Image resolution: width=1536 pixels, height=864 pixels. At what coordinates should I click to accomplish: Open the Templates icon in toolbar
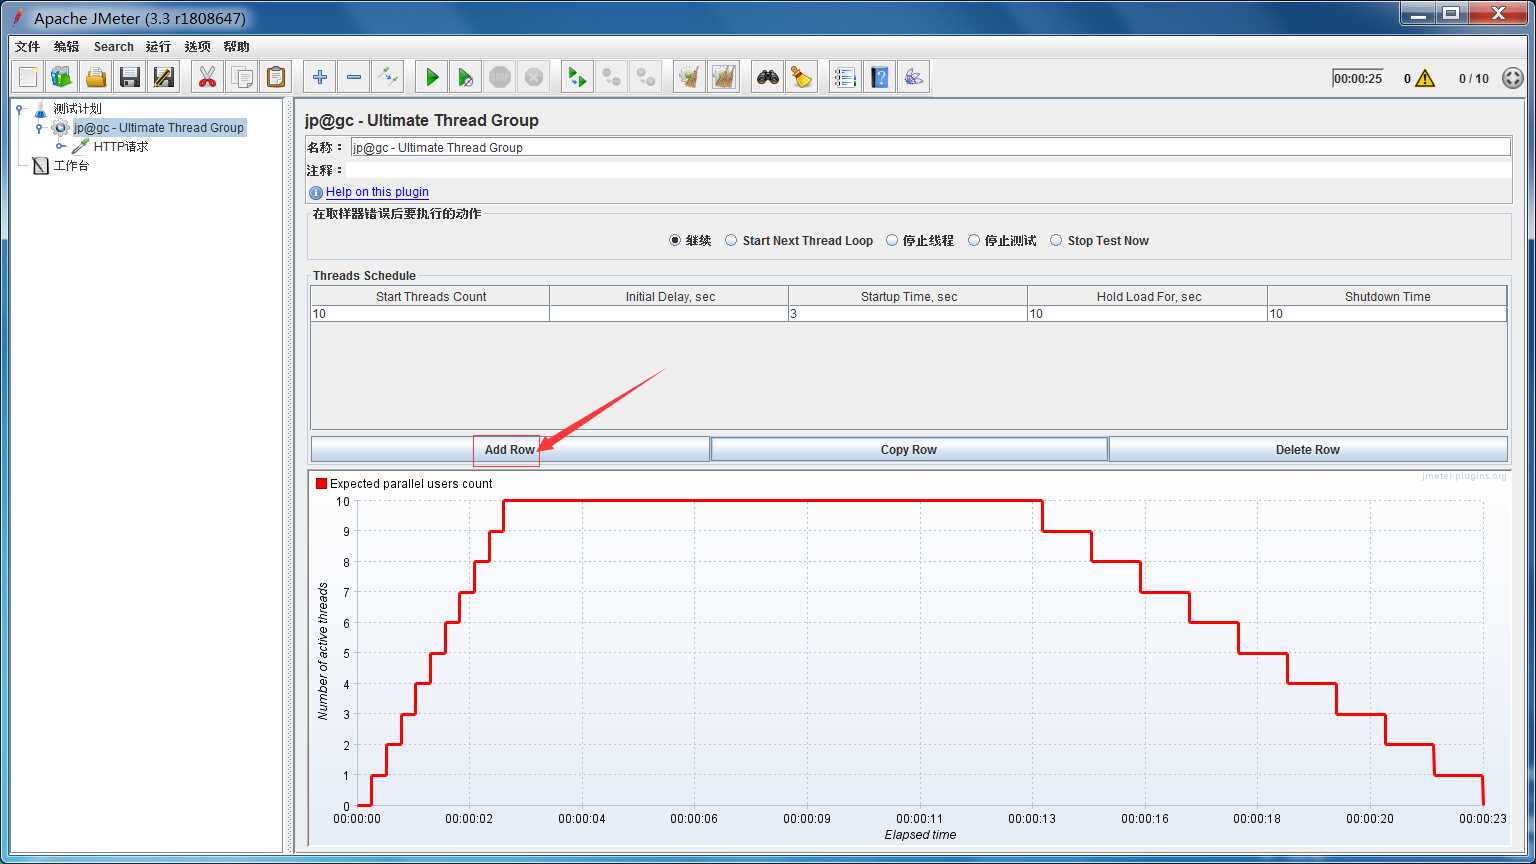[62, 77]
